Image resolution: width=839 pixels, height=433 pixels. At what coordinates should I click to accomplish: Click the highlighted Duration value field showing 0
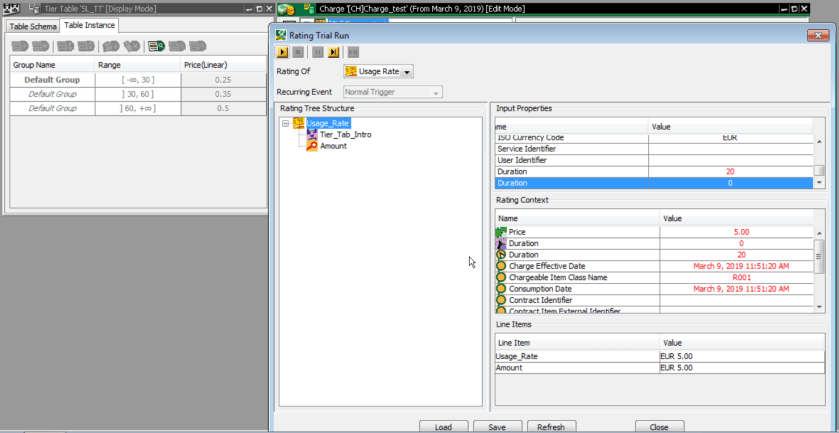click(729, 183)
